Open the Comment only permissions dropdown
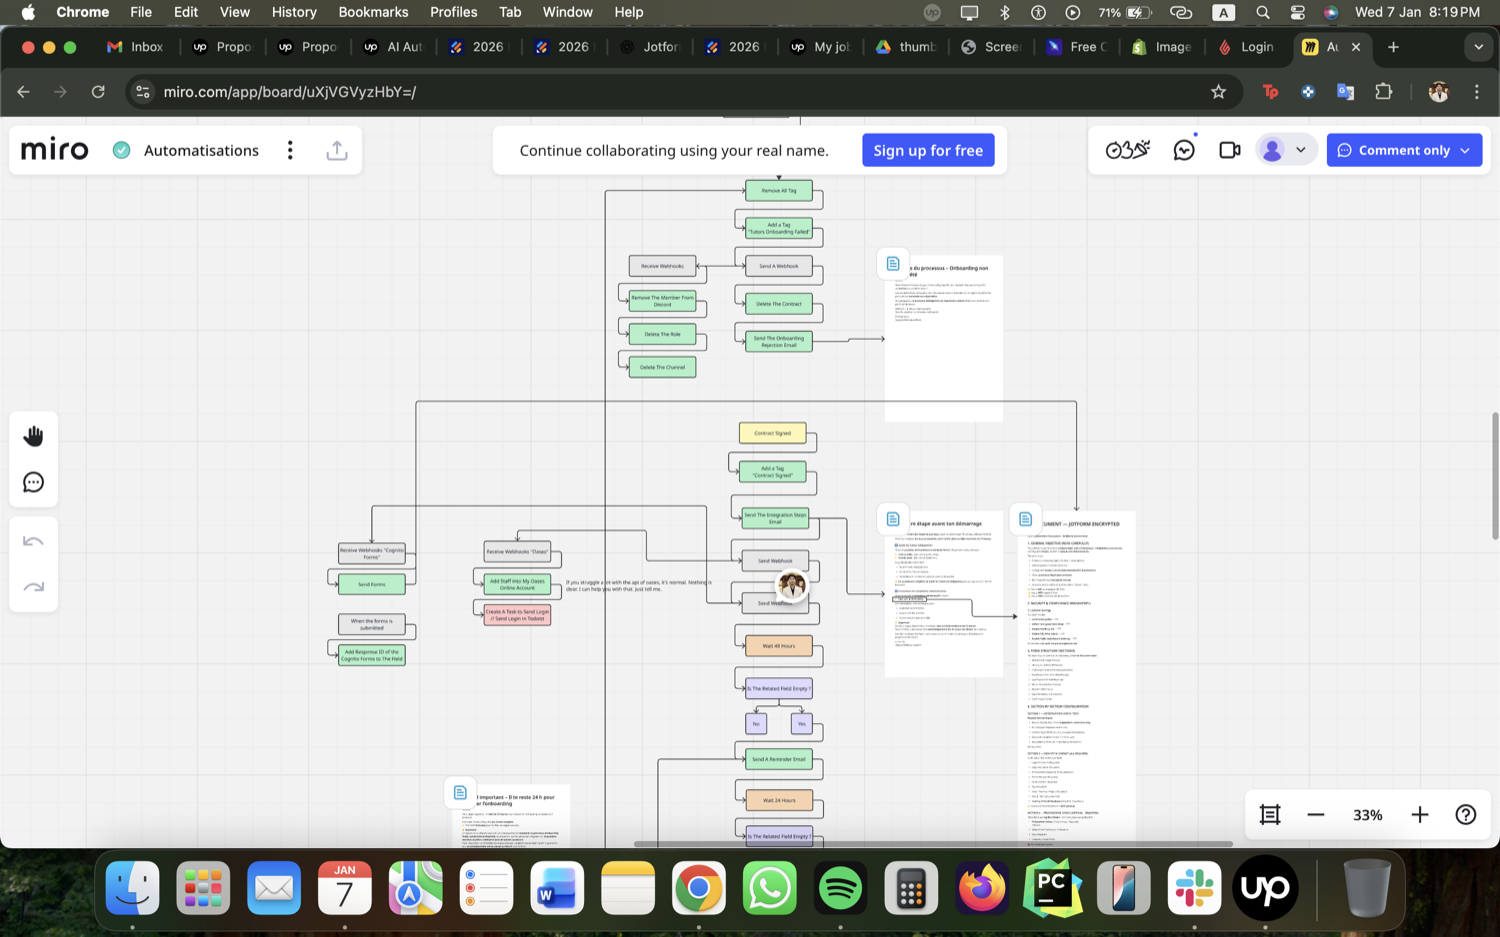1500x937 pixels. click(x=1404, y=150)
